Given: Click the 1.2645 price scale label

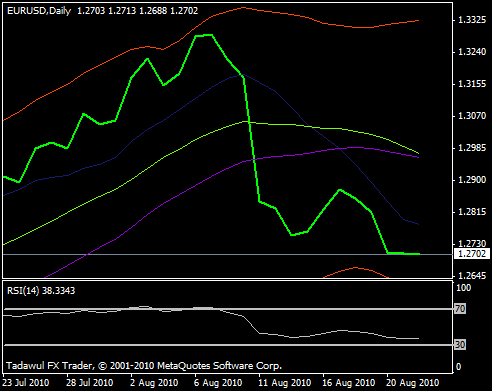Looking at the screenshot, I should tap(472, 276).
